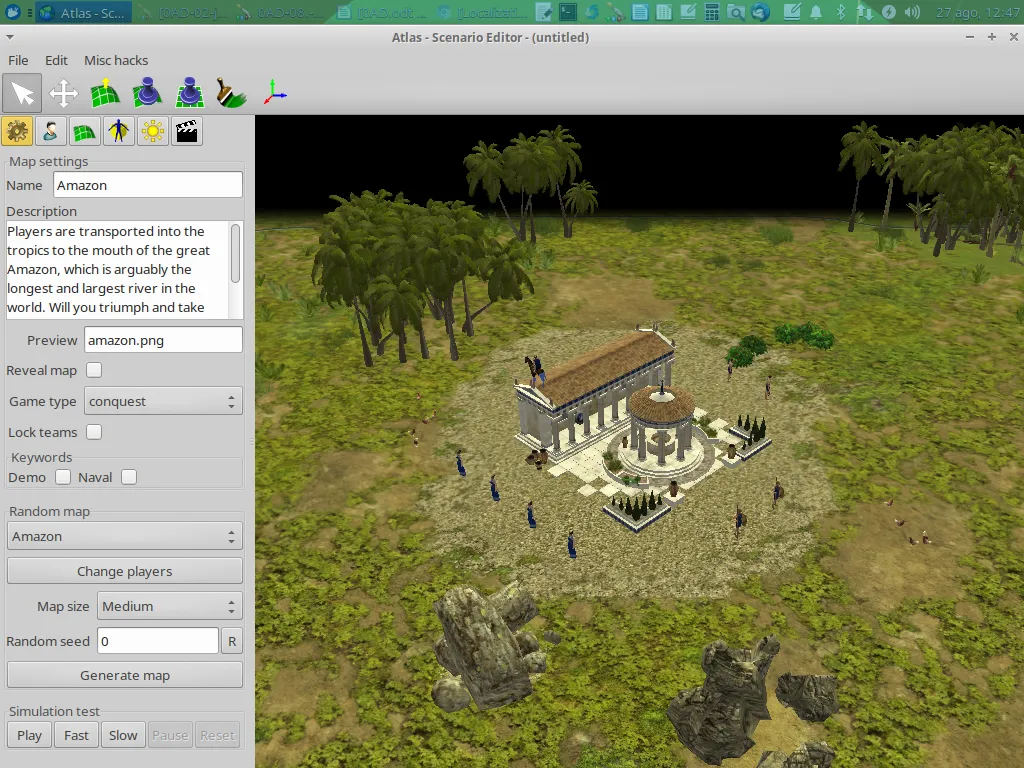The image size is (1024, 768).
Task: Click the "Simulation test" group label
Action: tap(54, 711)
